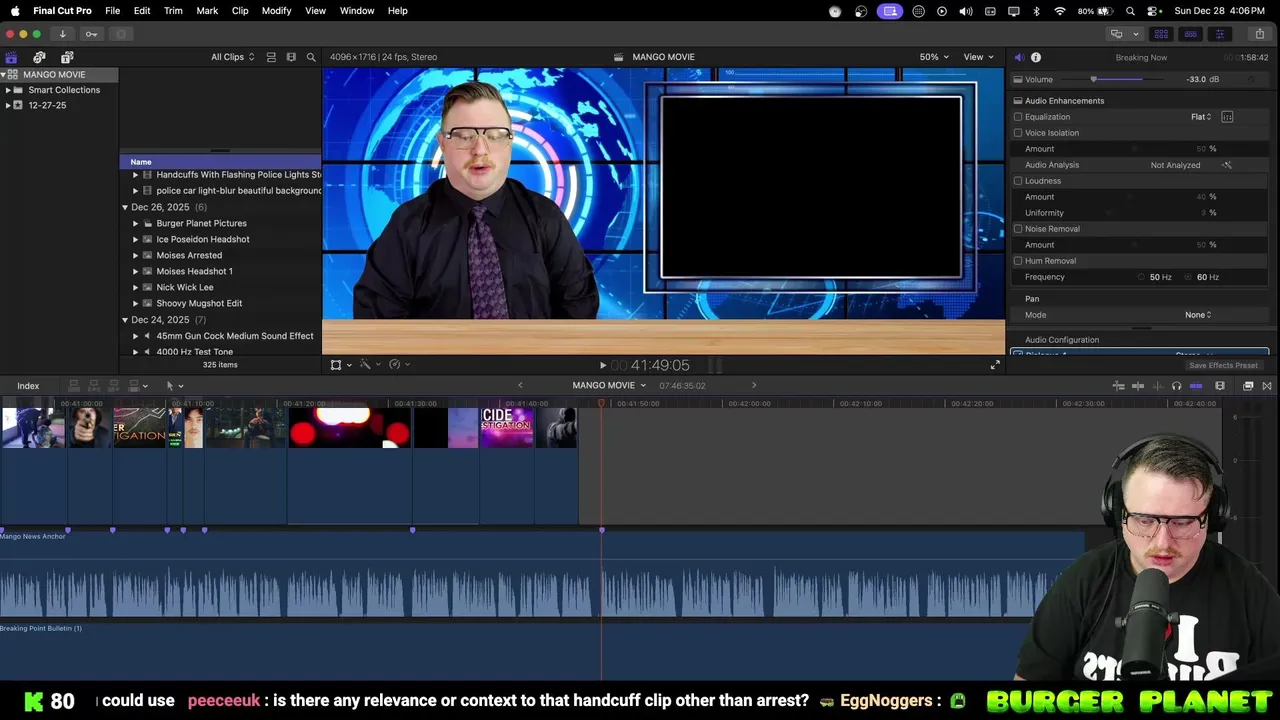Play the viewer with the play button

tap(602, 366)
